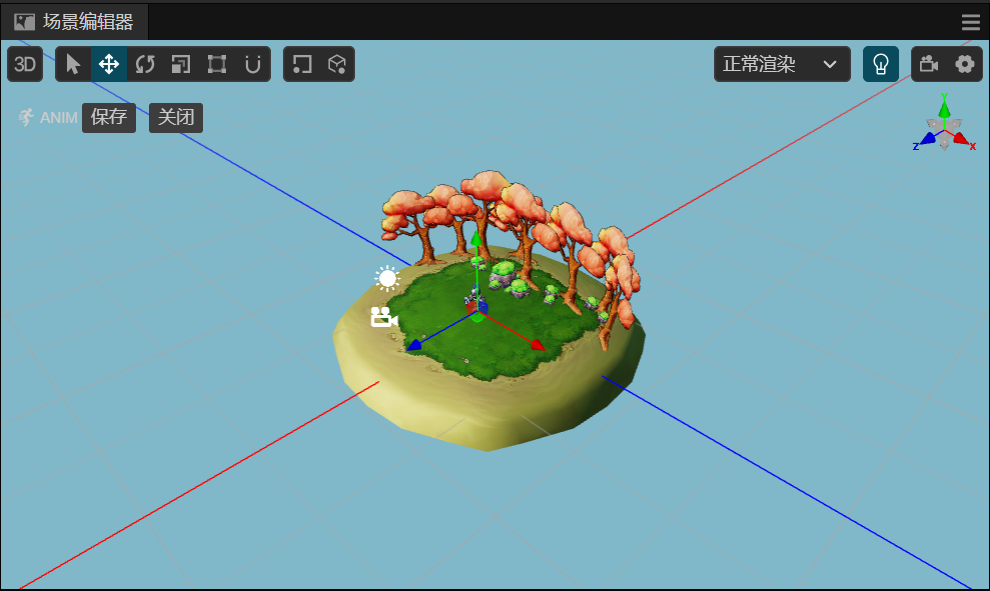The image size is (990, 591).
Task: Activate the move transform tool
Action: tap(109, 64)
